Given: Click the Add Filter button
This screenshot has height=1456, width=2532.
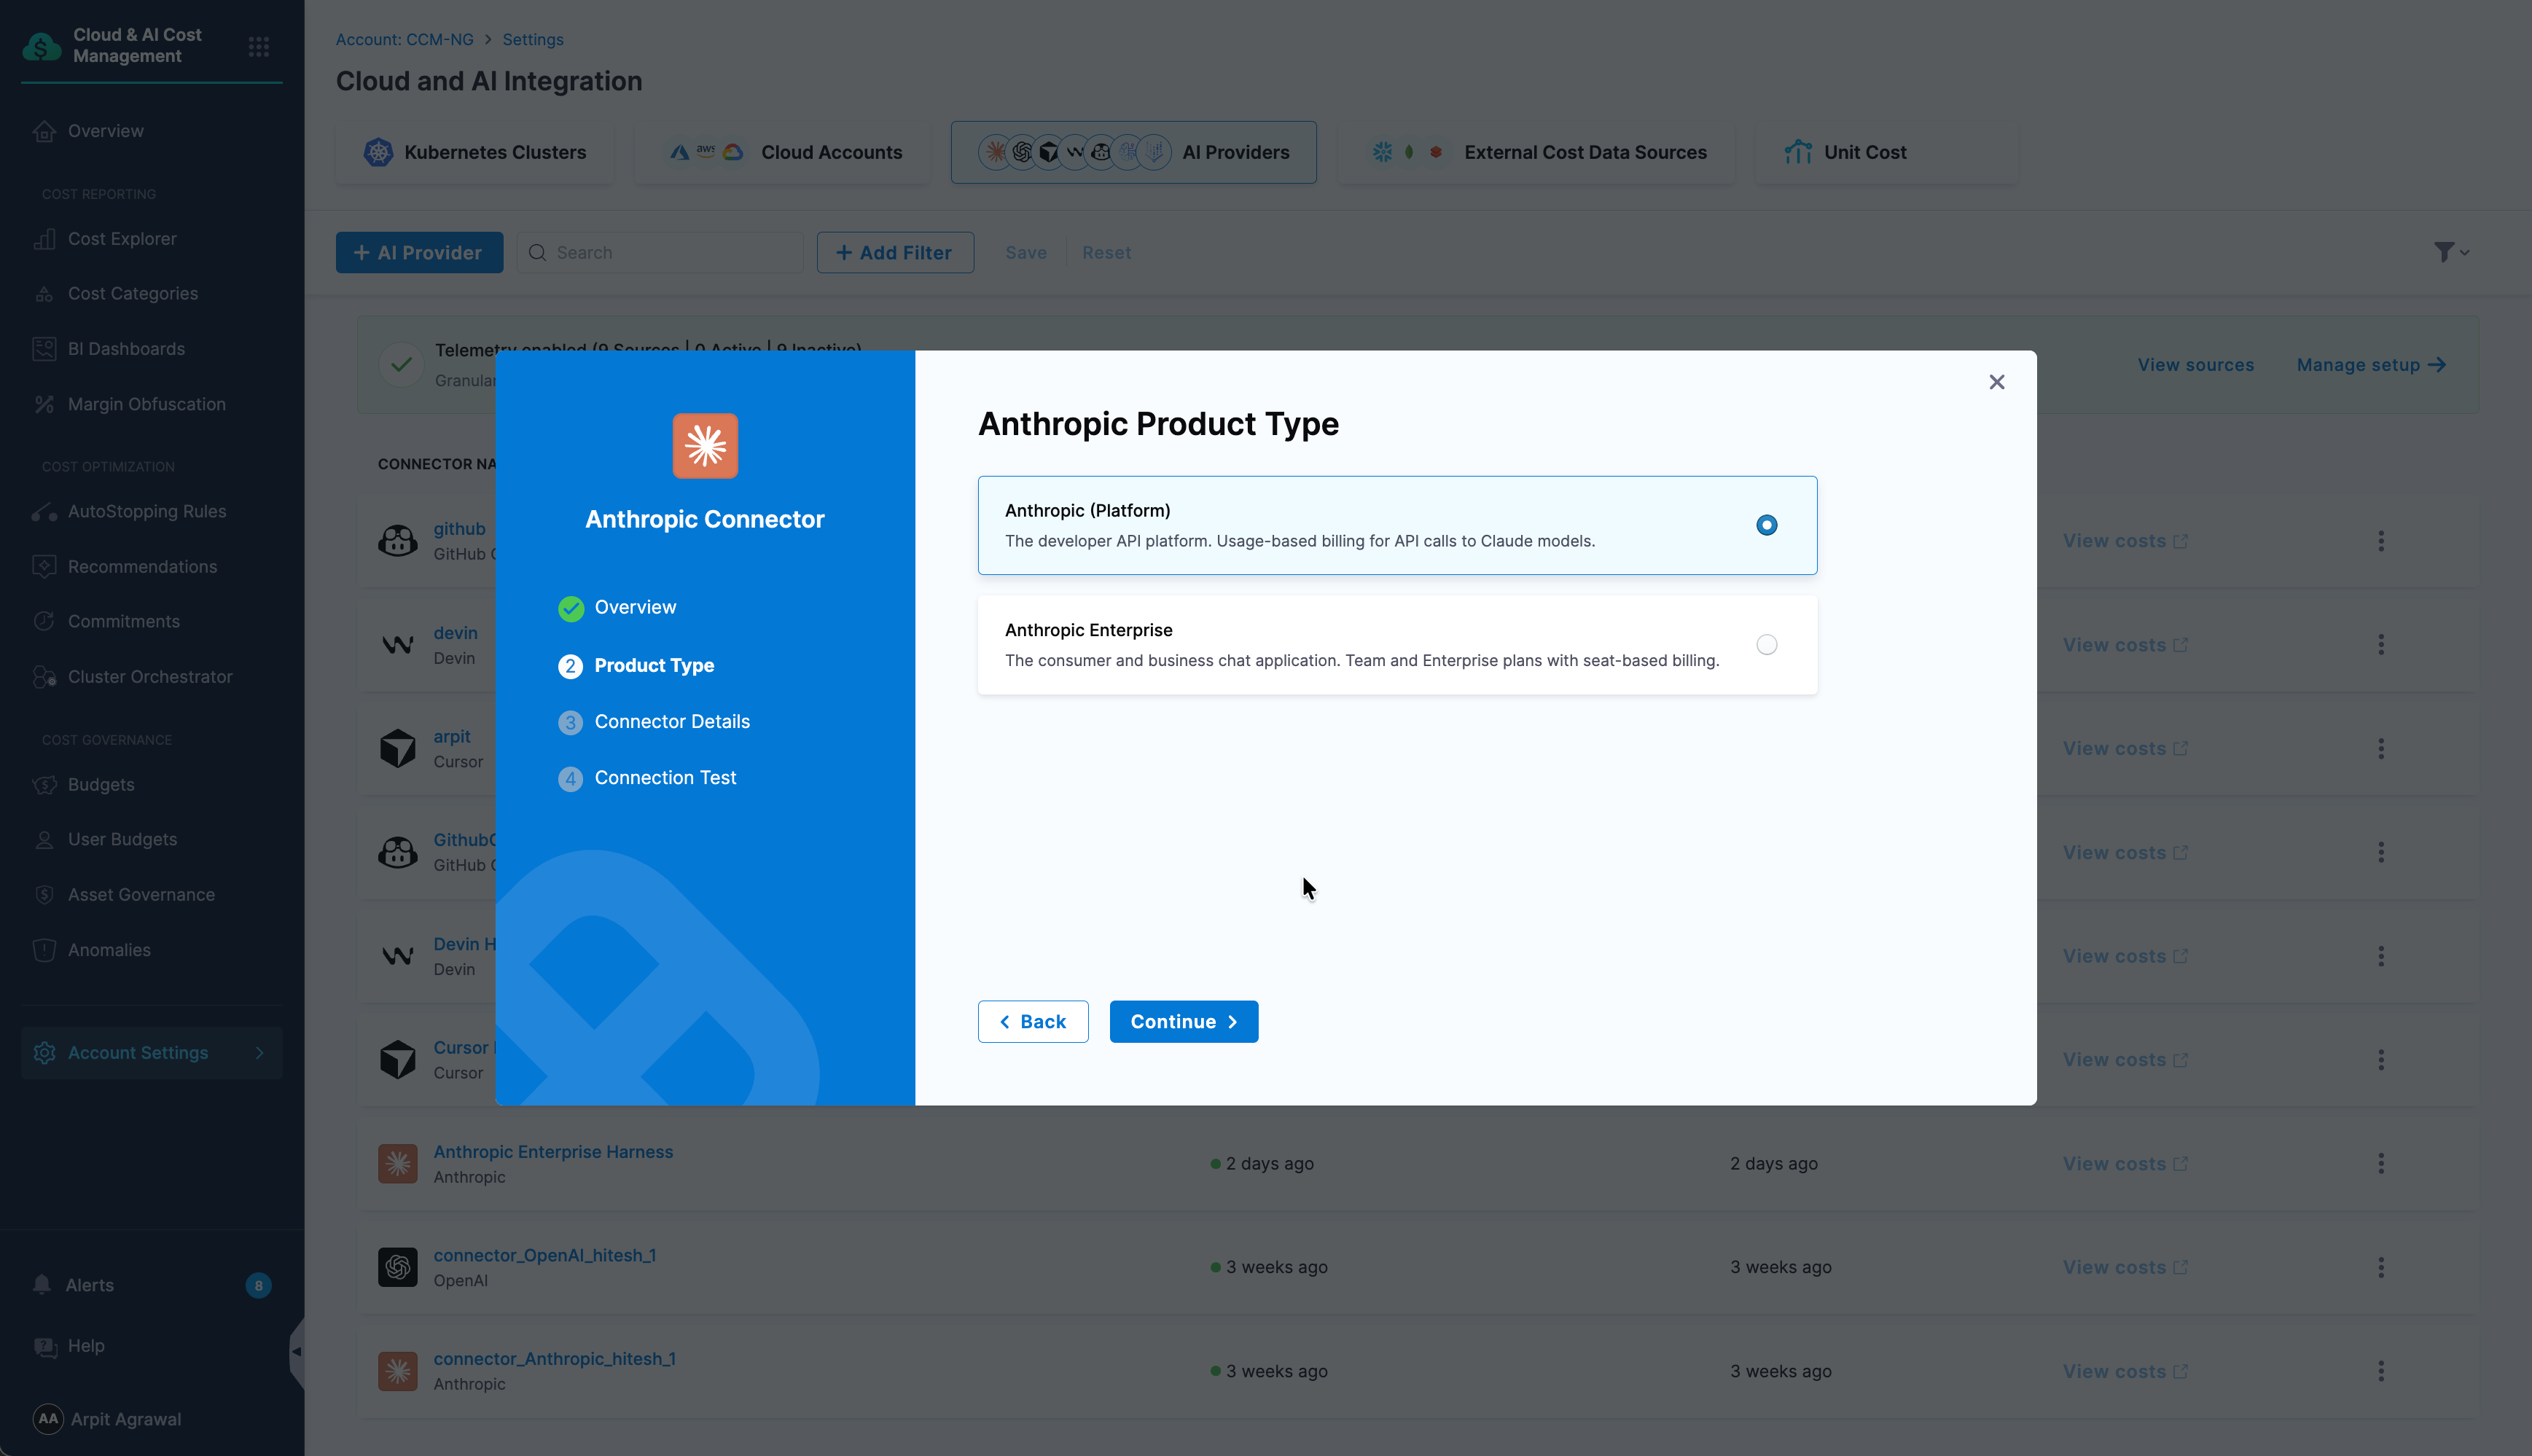Looking at the screenshot, I should 895,253.
